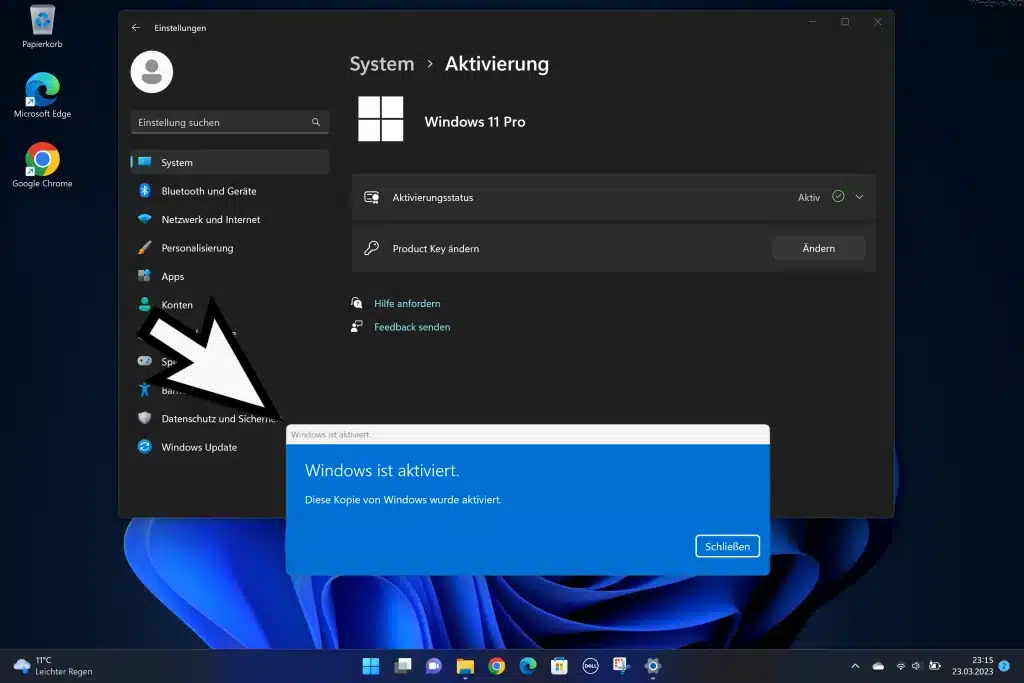Launch Edge from the taskbar
1024x683 pixels.
click(528, 666)
